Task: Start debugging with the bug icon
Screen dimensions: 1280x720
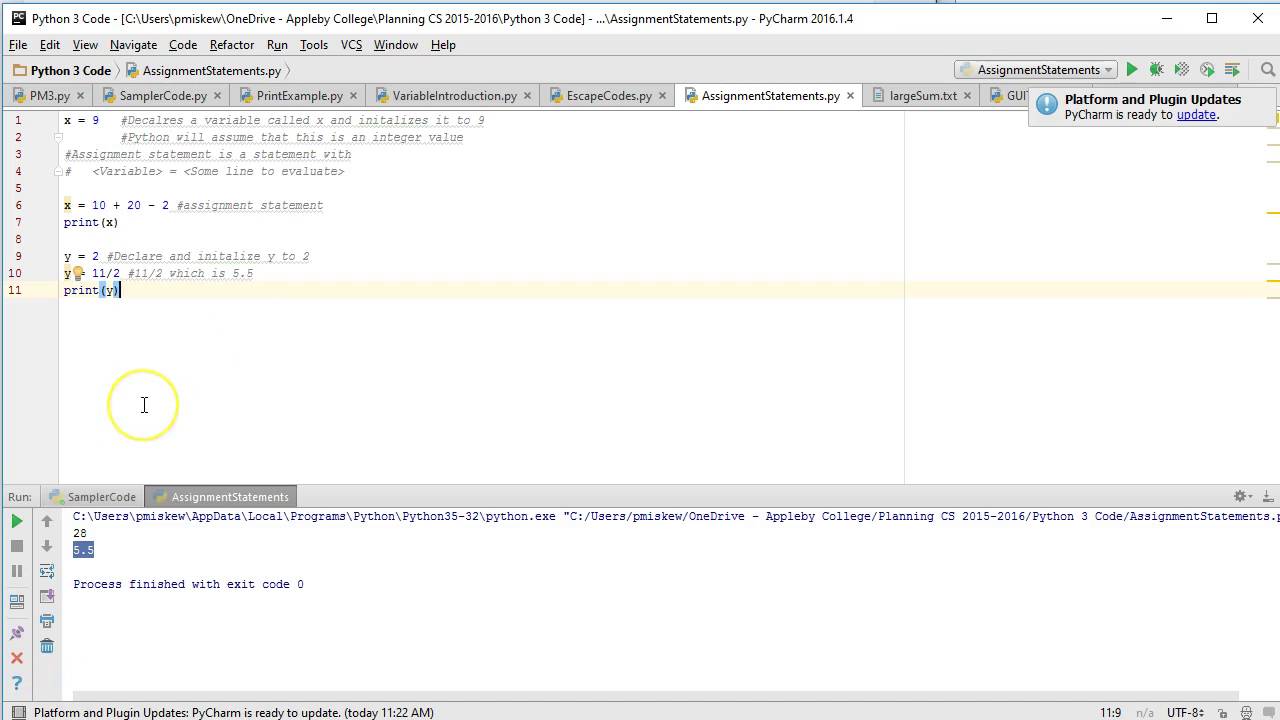Action: [x=1156, y=70]
